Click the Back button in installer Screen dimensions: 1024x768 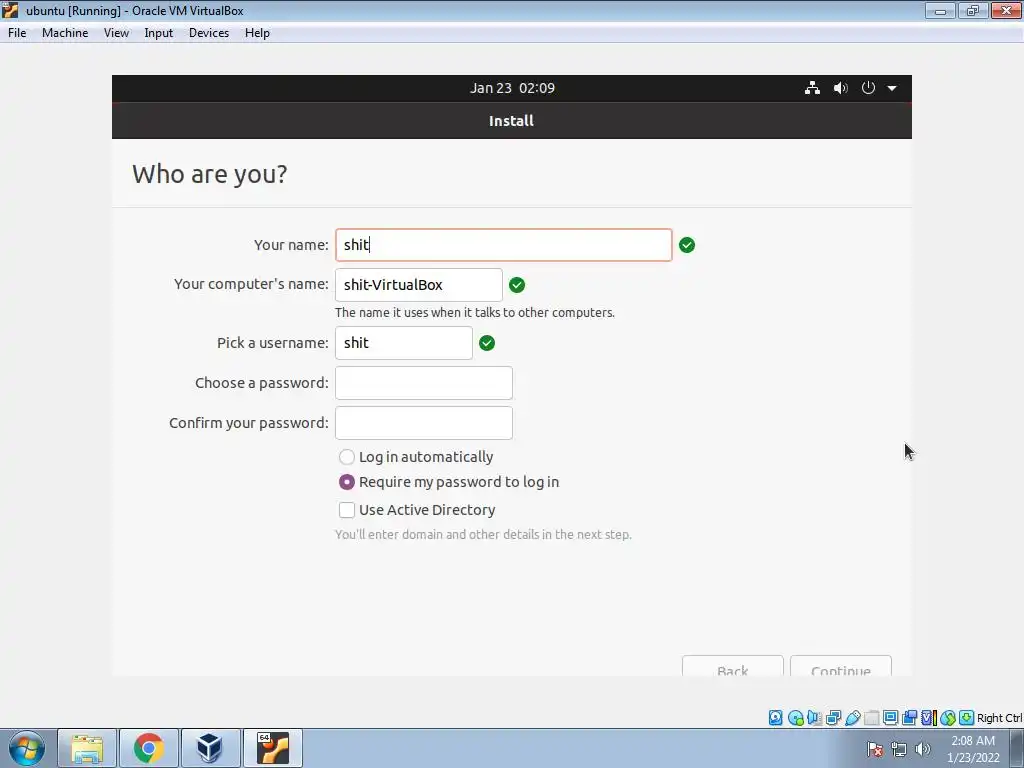(733, 666)
